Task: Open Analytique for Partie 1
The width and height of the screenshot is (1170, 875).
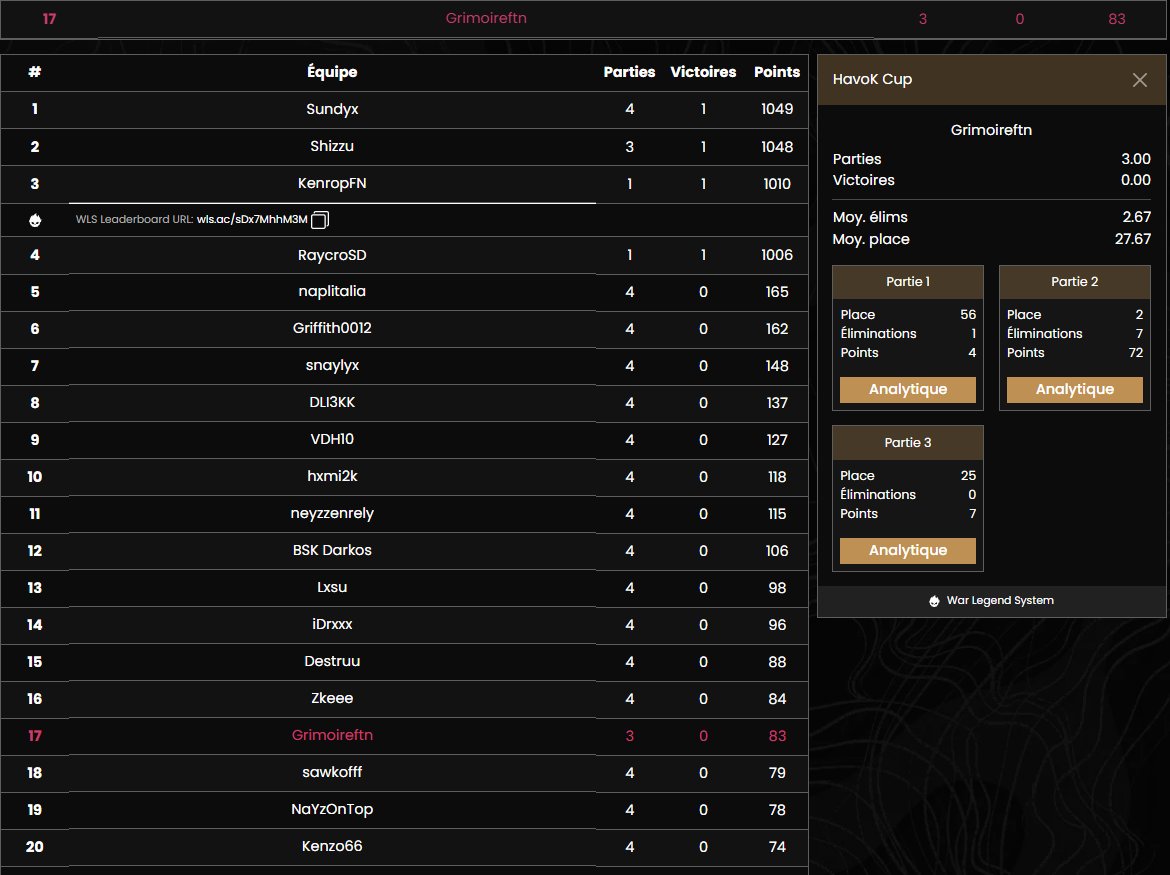Action: point(907,389)
